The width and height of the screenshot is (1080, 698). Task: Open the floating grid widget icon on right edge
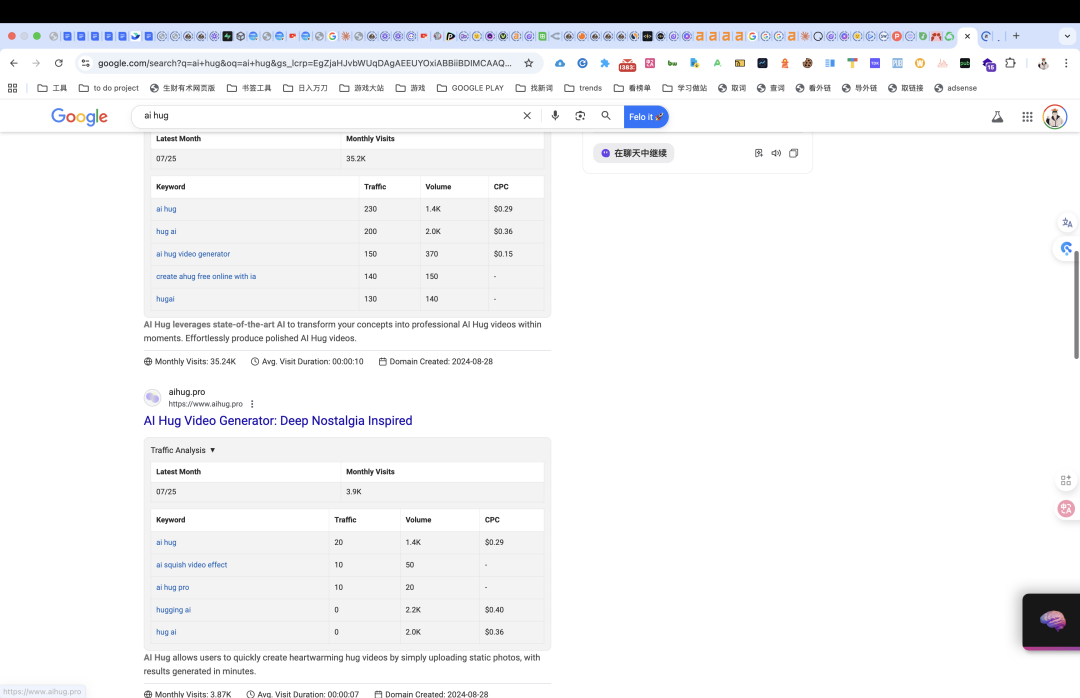tap(1066, 480)
